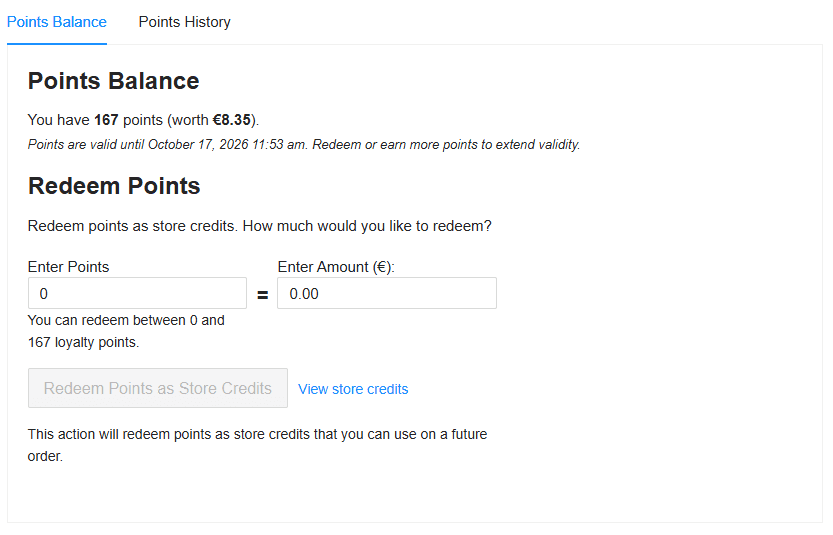Image resolution: width=833 pixels, height=535 pixels.
Task: Click the Redeem Points section heading
Action: pyautogui.click(x=114, y=186)
